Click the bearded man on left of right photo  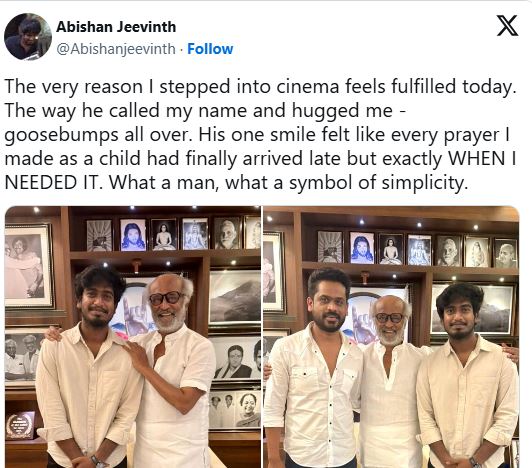tap(314, 368)
